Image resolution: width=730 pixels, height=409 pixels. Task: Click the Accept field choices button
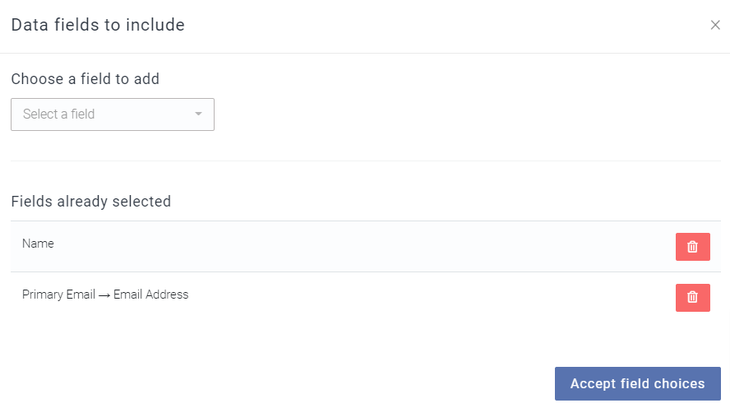coord(637,384)
